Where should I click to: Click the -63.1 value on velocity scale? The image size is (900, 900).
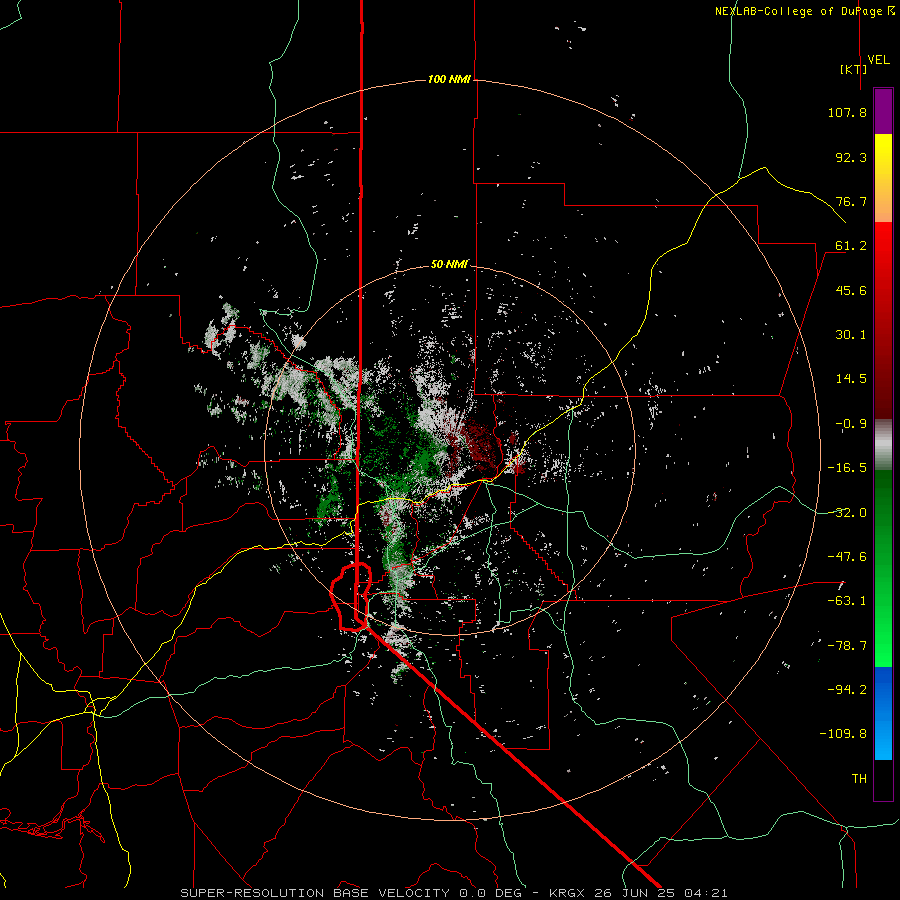click(847, 601)
